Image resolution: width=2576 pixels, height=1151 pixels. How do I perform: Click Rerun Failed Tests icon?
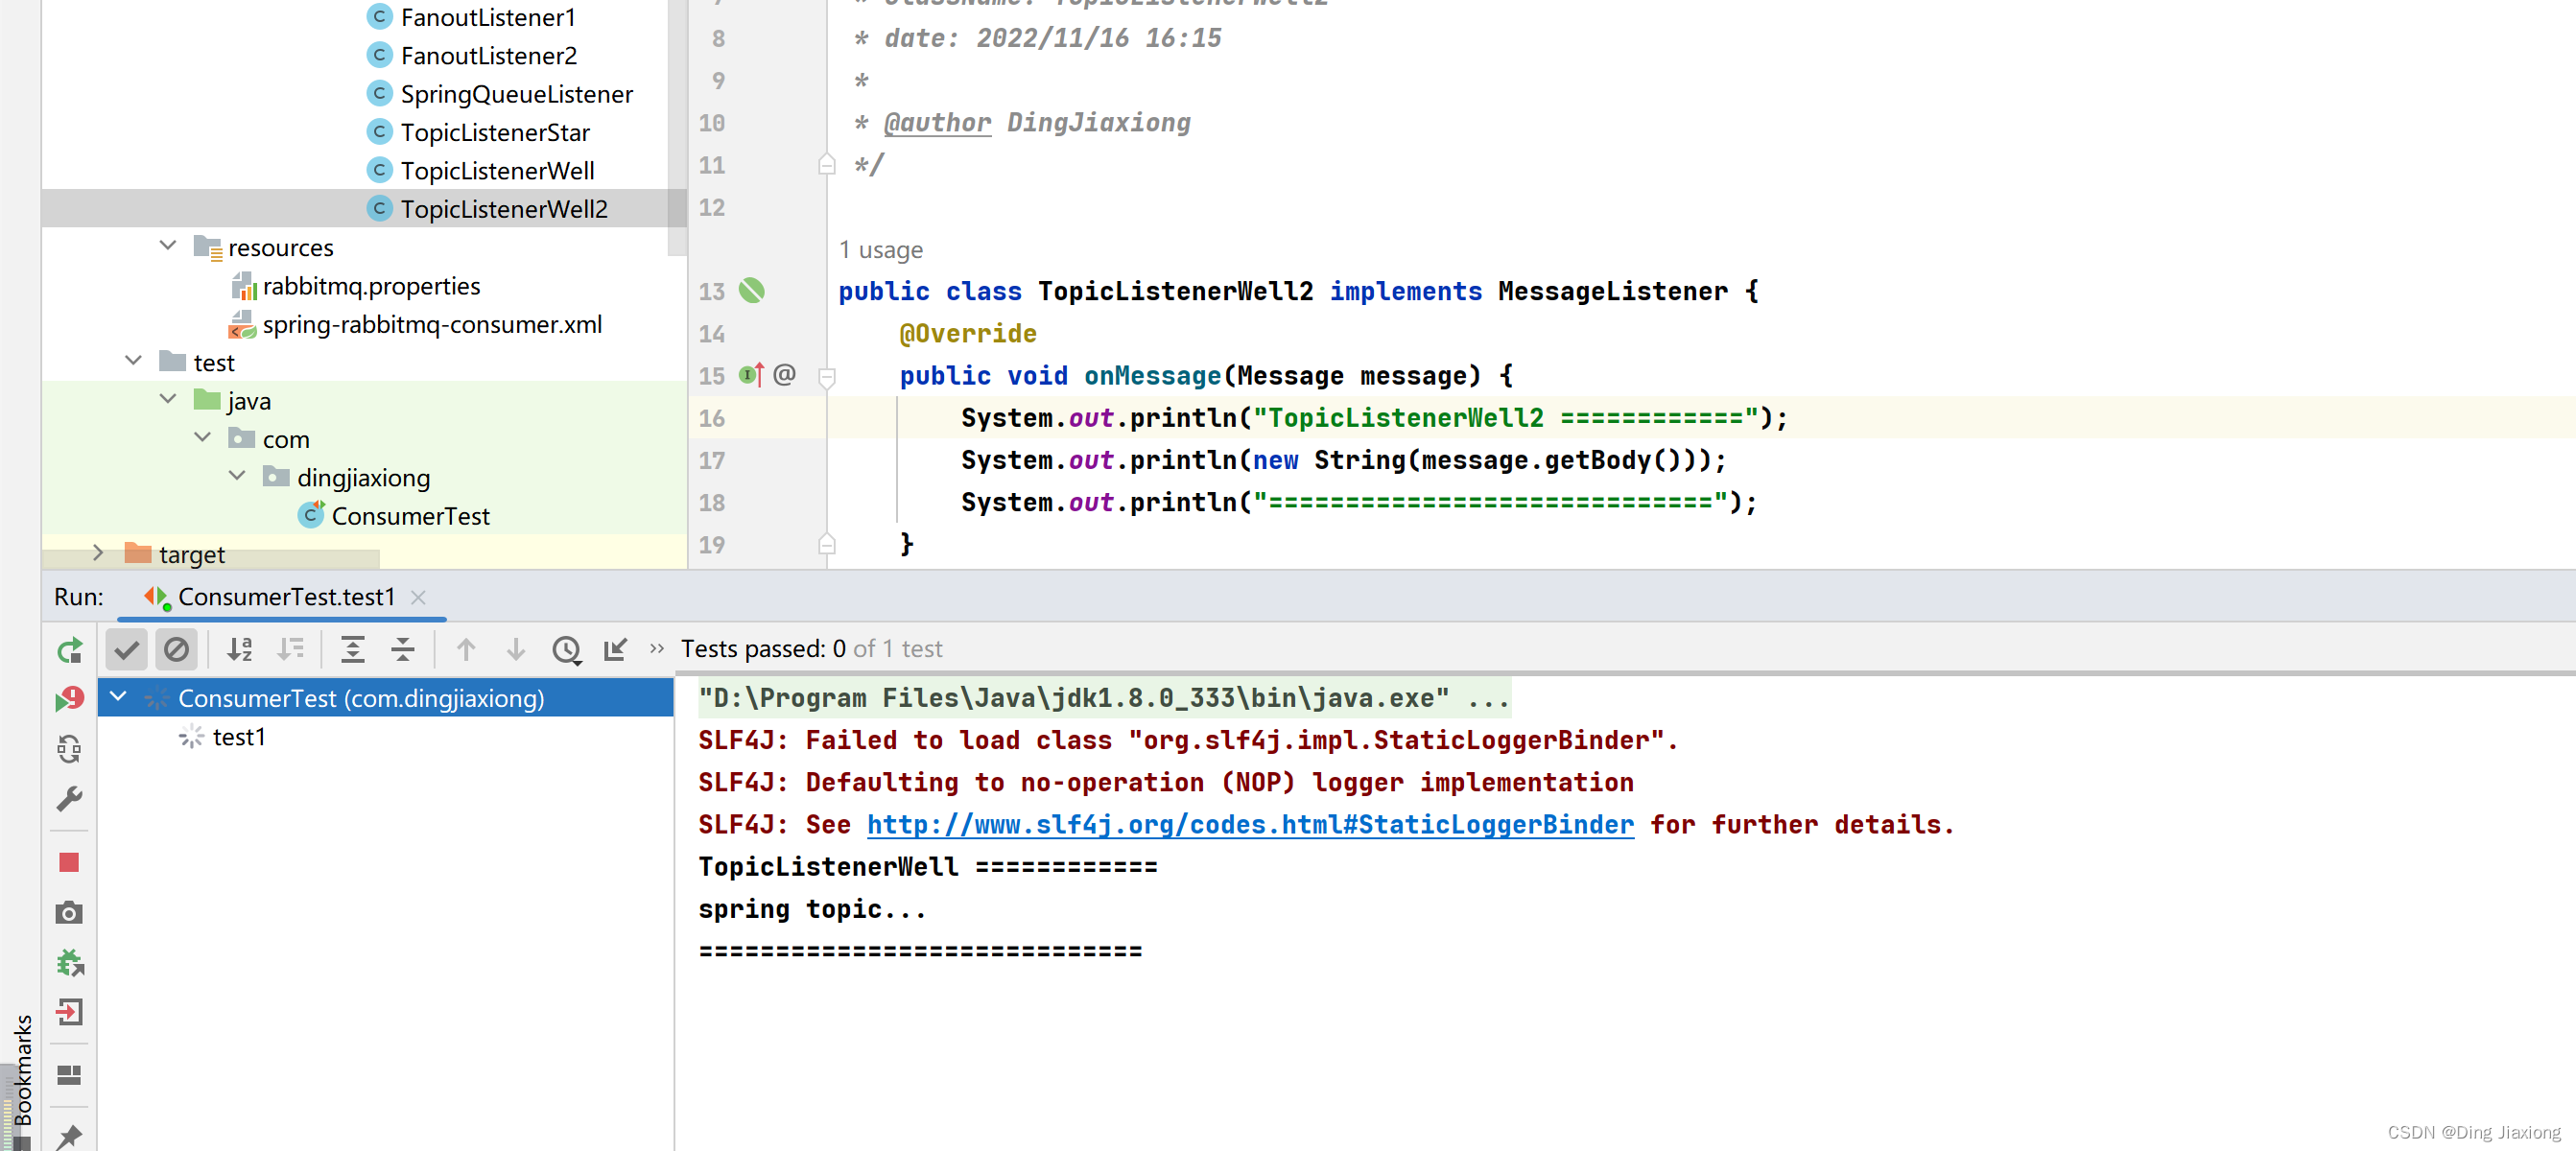pyautogui.click(x=69, y=699)
